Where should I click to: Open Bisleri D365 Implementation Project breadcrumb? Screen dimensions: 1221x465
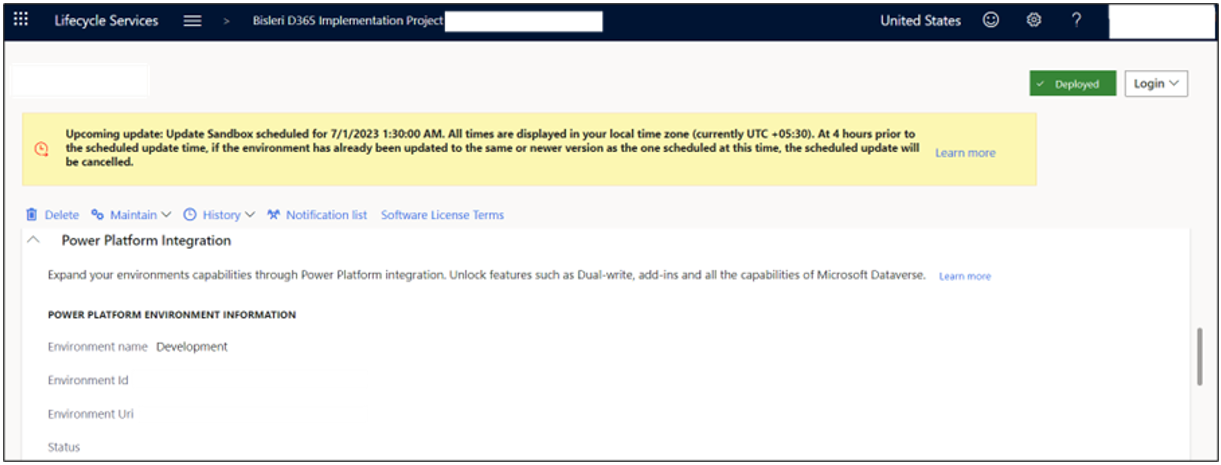348,21
